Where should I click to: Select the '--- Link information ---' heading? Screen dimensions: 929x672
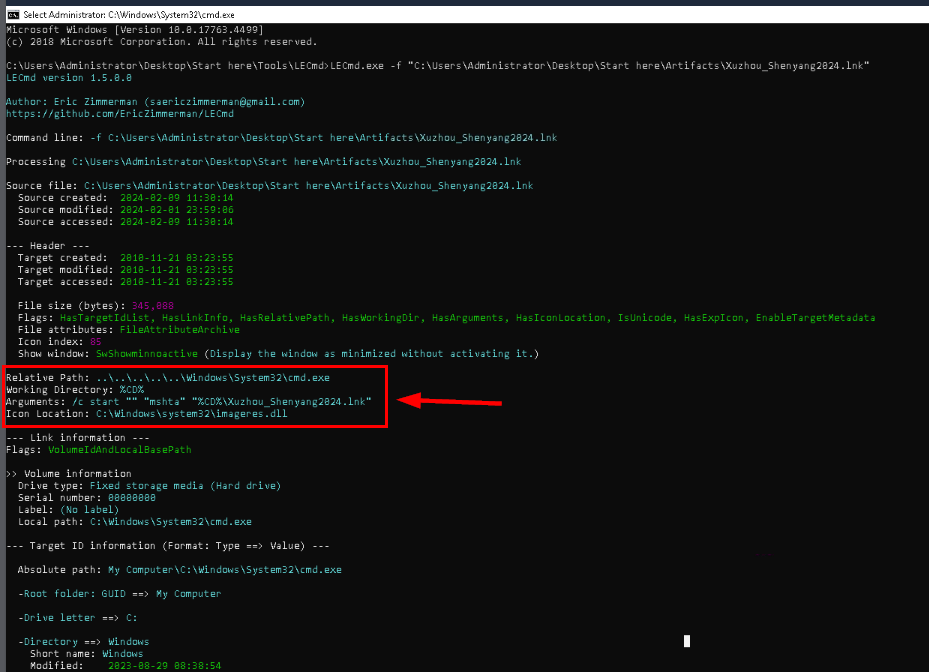click(x=78, y=437)
